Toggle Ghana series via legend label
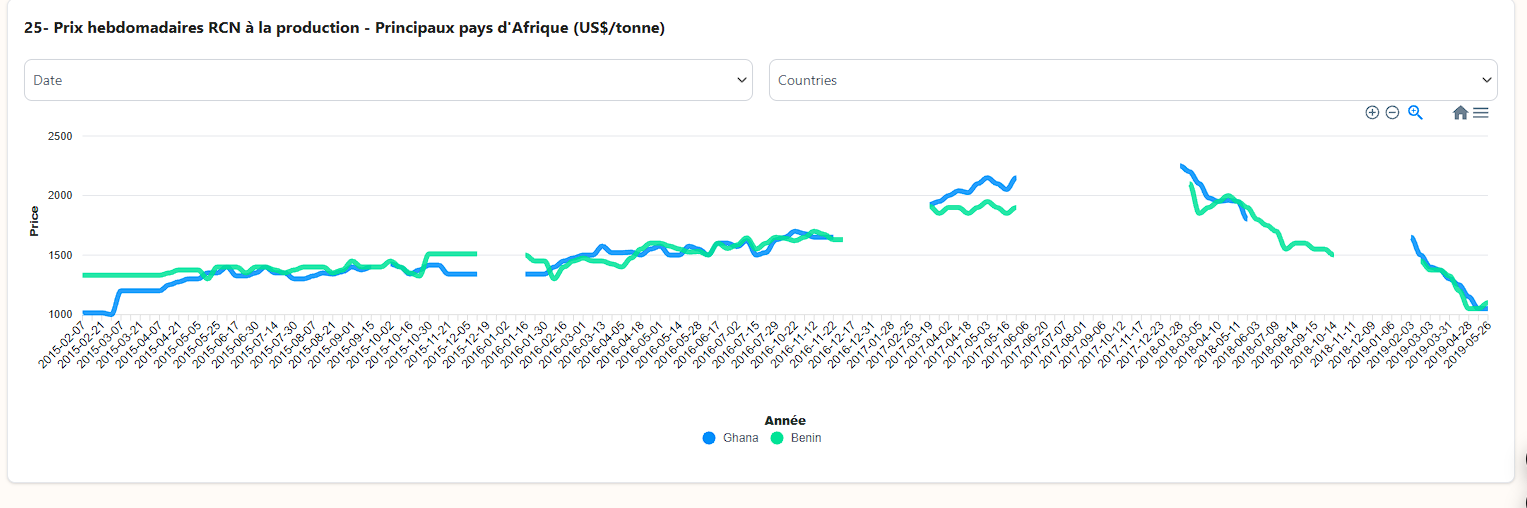Viewport: 1527px width, 508px height. click(741, 438)
